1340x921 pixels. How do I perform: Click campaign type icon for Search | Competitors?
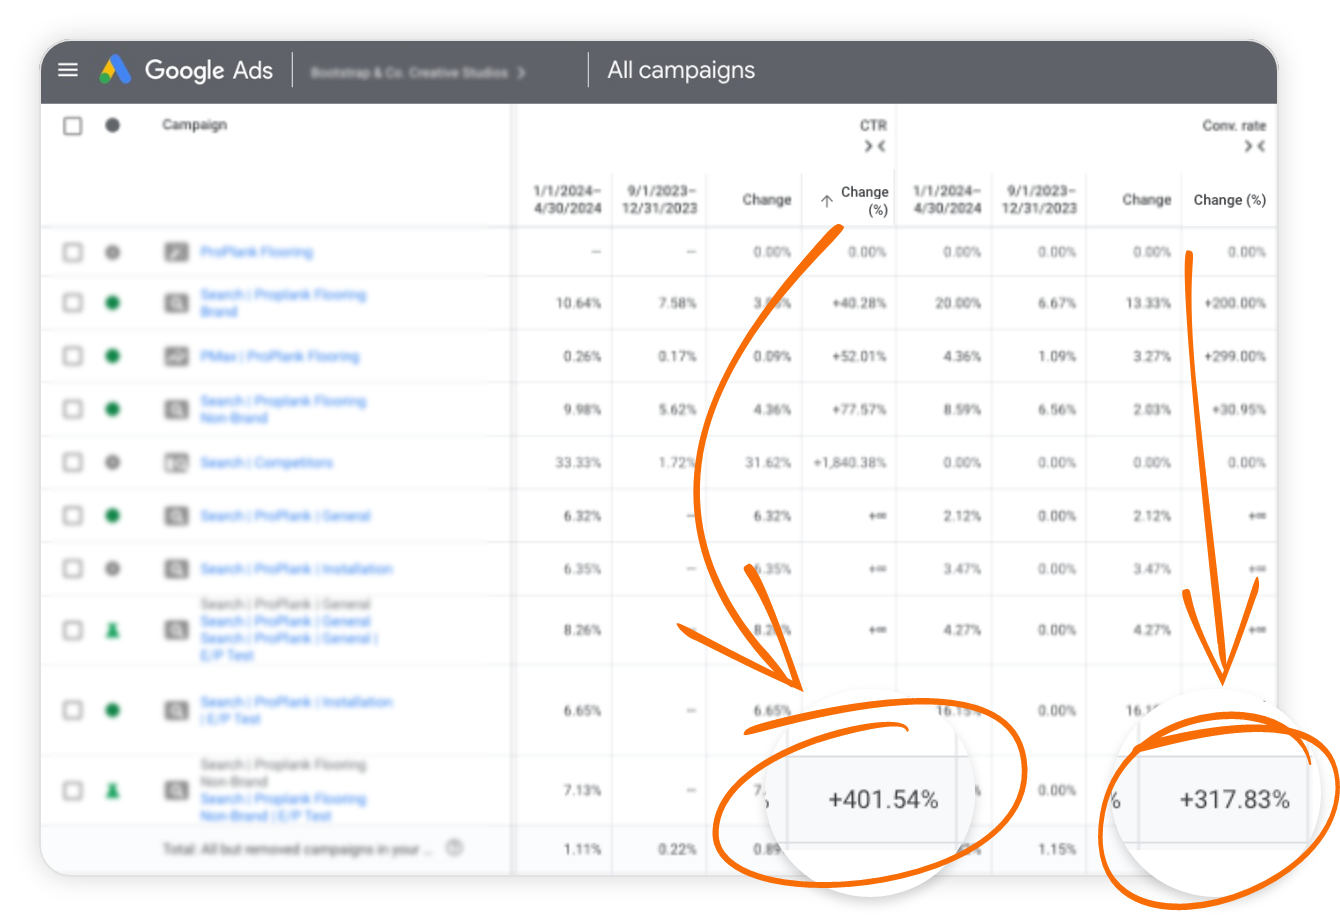[x=176, y=463]
